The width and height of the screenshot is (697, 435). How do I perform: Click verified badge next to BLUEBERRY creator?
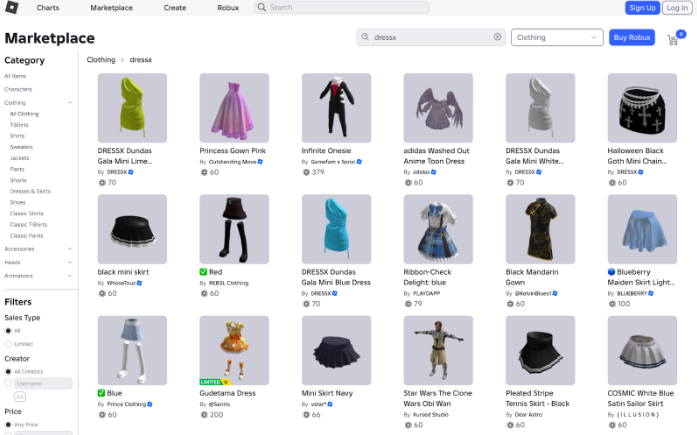coord(651,293)
